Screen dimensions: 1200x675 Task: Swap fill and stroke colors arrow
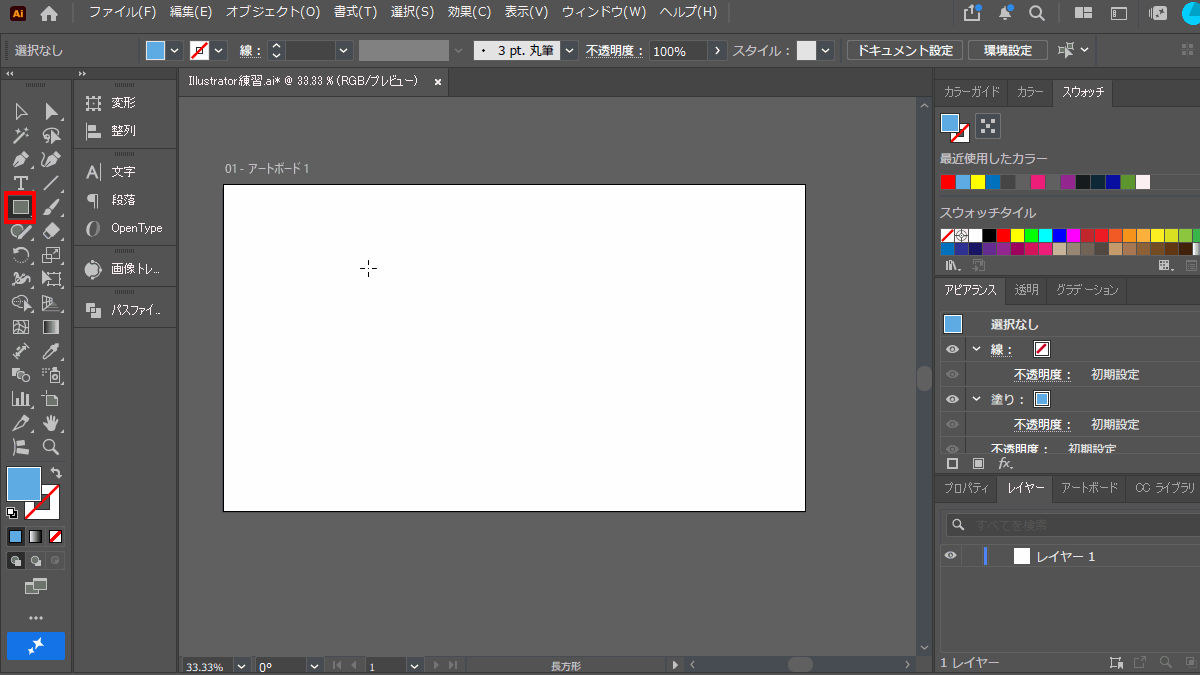(56, 472)
